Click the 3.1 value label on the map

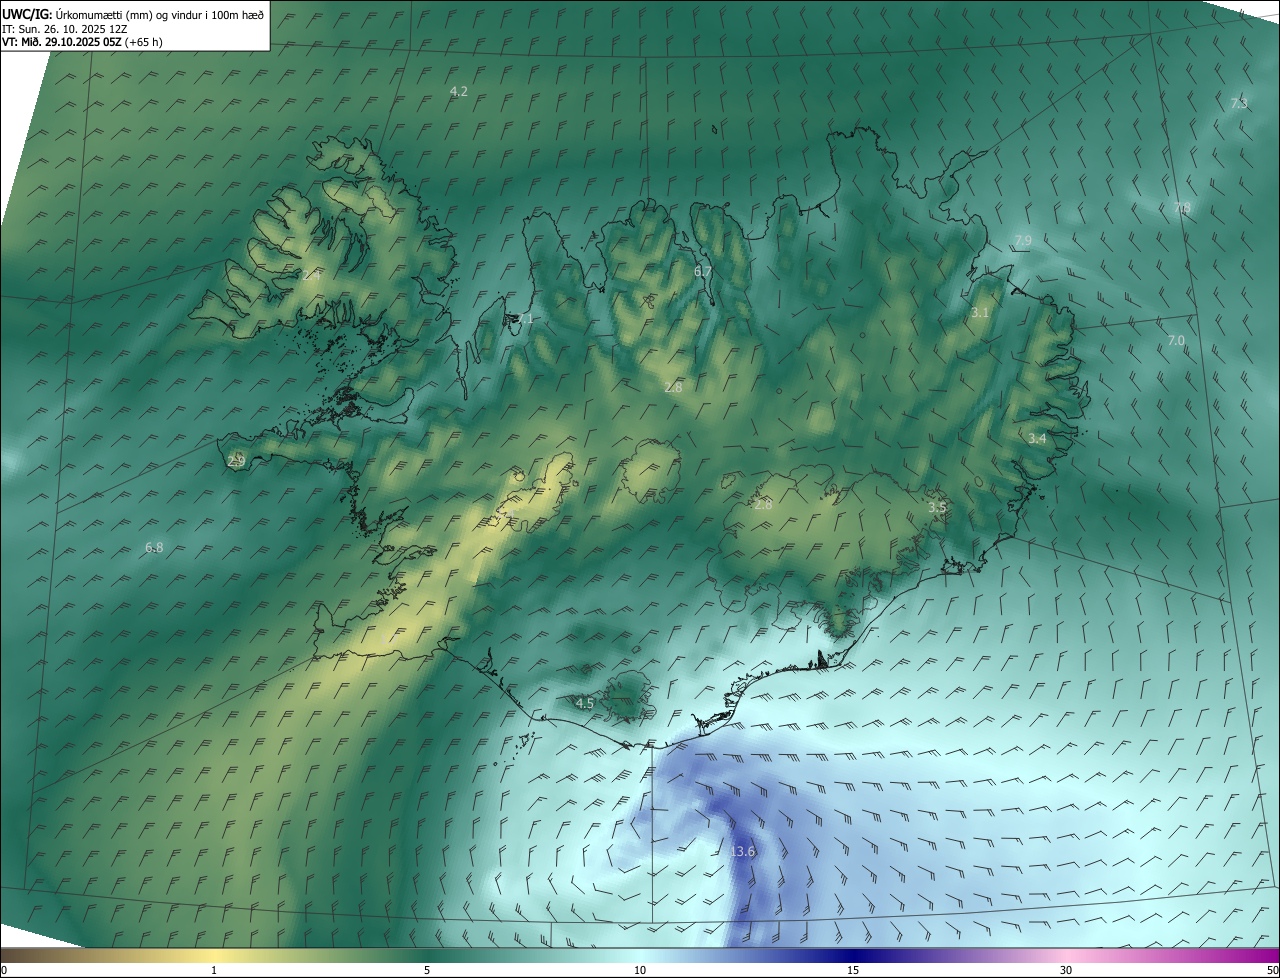pyautogui.click(x=980, y=313)
